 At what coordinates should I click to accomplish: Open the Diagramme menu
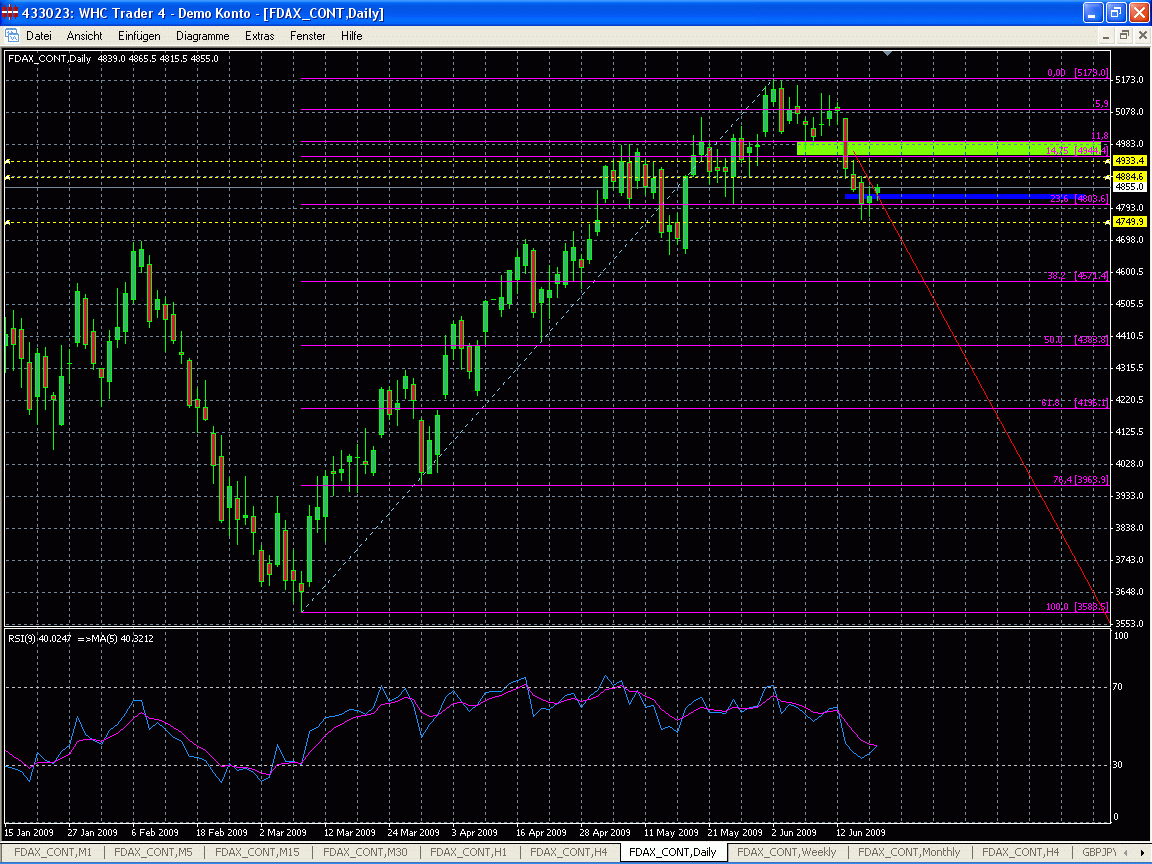click(202, 35)
